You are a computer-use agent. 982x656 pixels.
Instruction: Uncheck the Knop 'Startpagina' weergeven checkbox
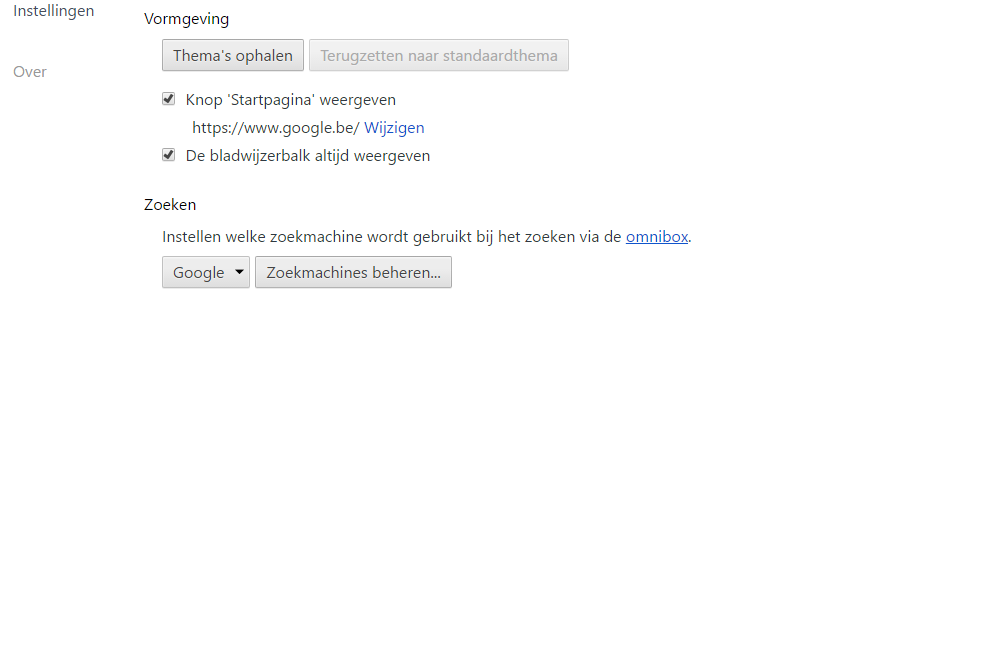[169, 100]
